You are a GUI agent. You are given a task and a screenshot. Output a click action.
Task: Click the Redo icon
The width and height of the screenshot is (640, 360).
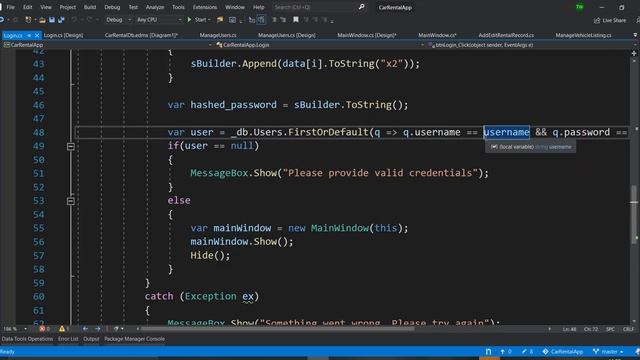[89, 20]
